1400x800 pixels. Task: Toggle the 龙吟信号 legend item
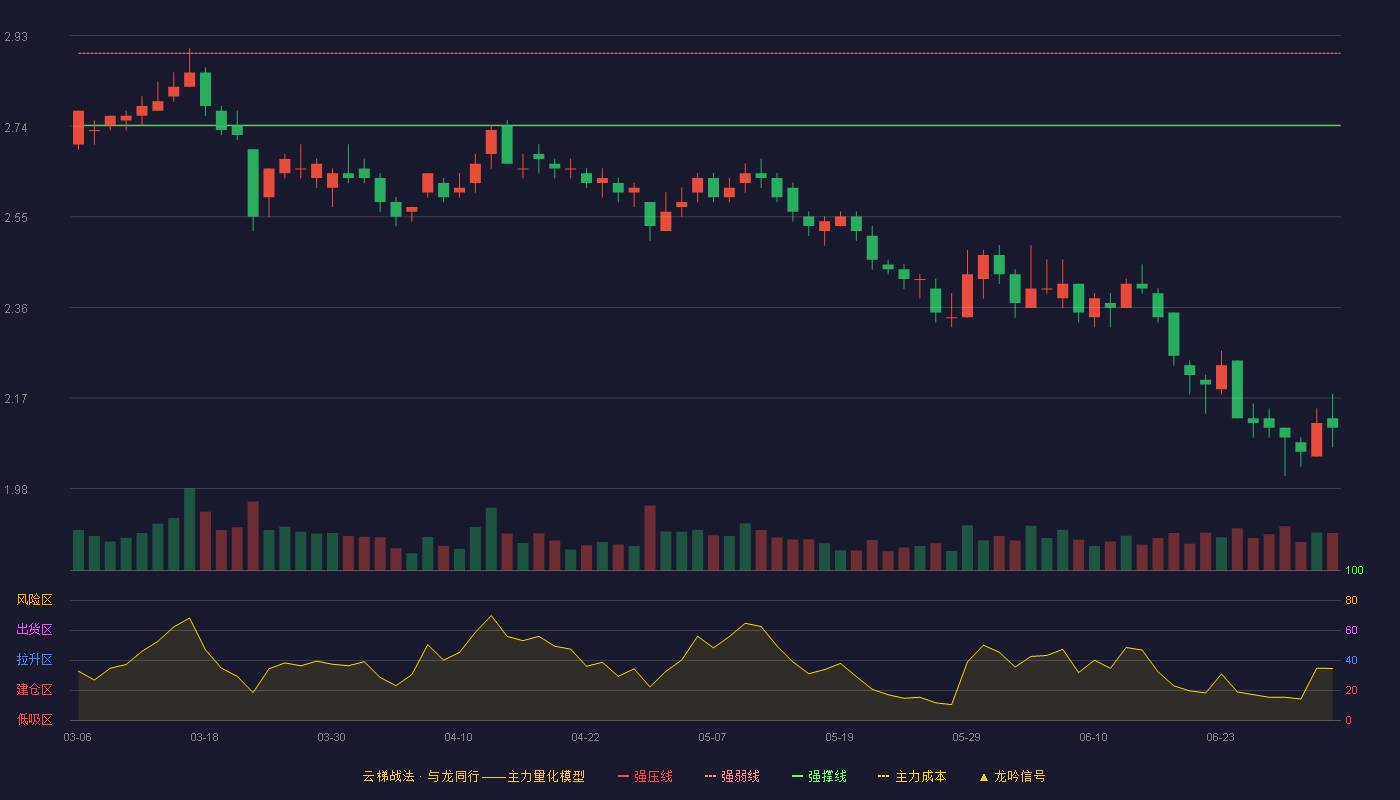pyautogui.click(x=1011, y=776)
